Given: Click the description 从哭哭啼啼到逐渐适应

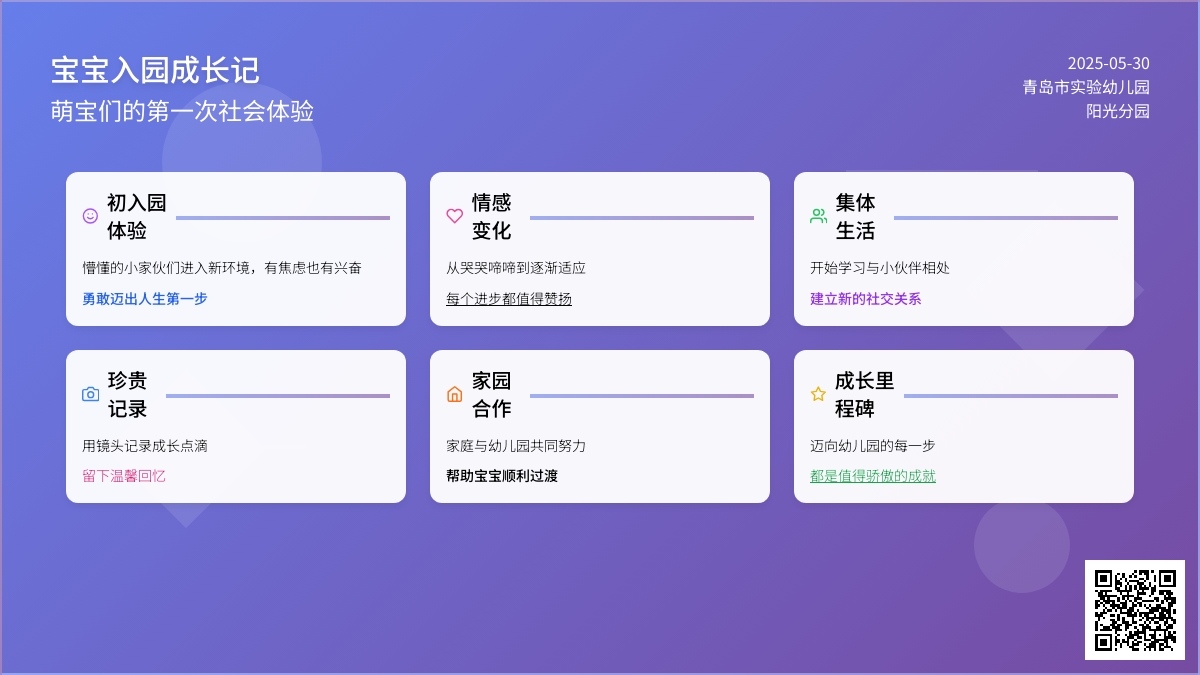Looking at the screenshot, I should (x=516, y=268).
